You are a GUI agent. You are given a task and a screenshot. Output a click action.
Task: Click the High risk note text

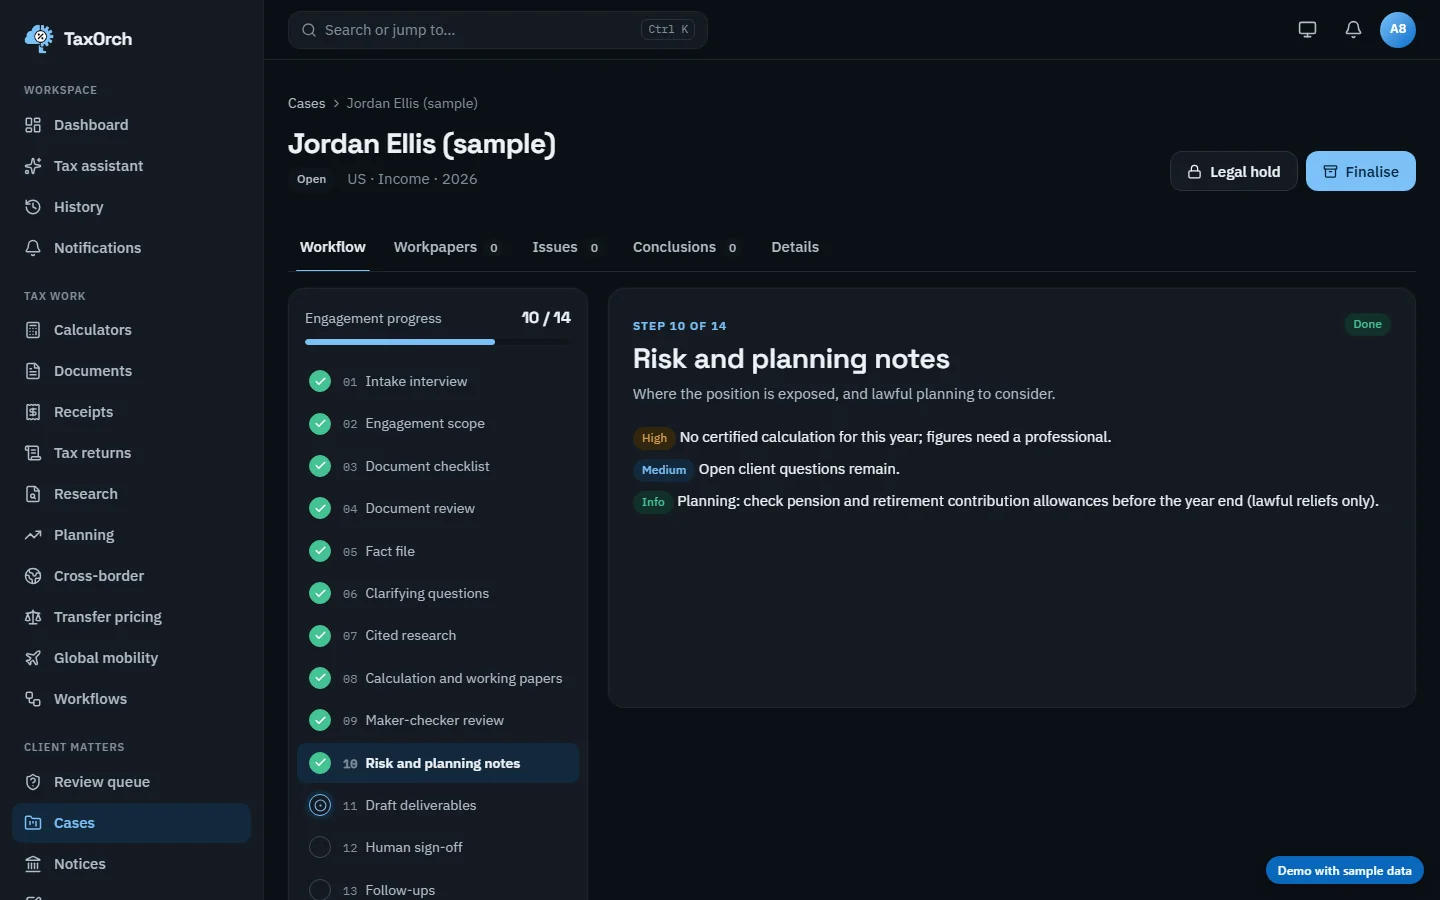pyautogui.click(x=896, y=437)
